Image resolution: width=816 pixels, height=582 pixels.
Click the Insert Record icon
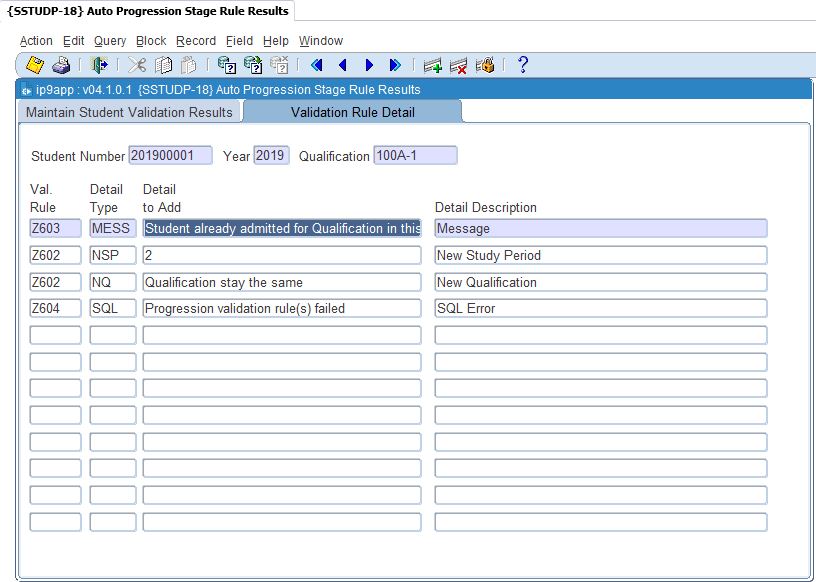[433, 65]
